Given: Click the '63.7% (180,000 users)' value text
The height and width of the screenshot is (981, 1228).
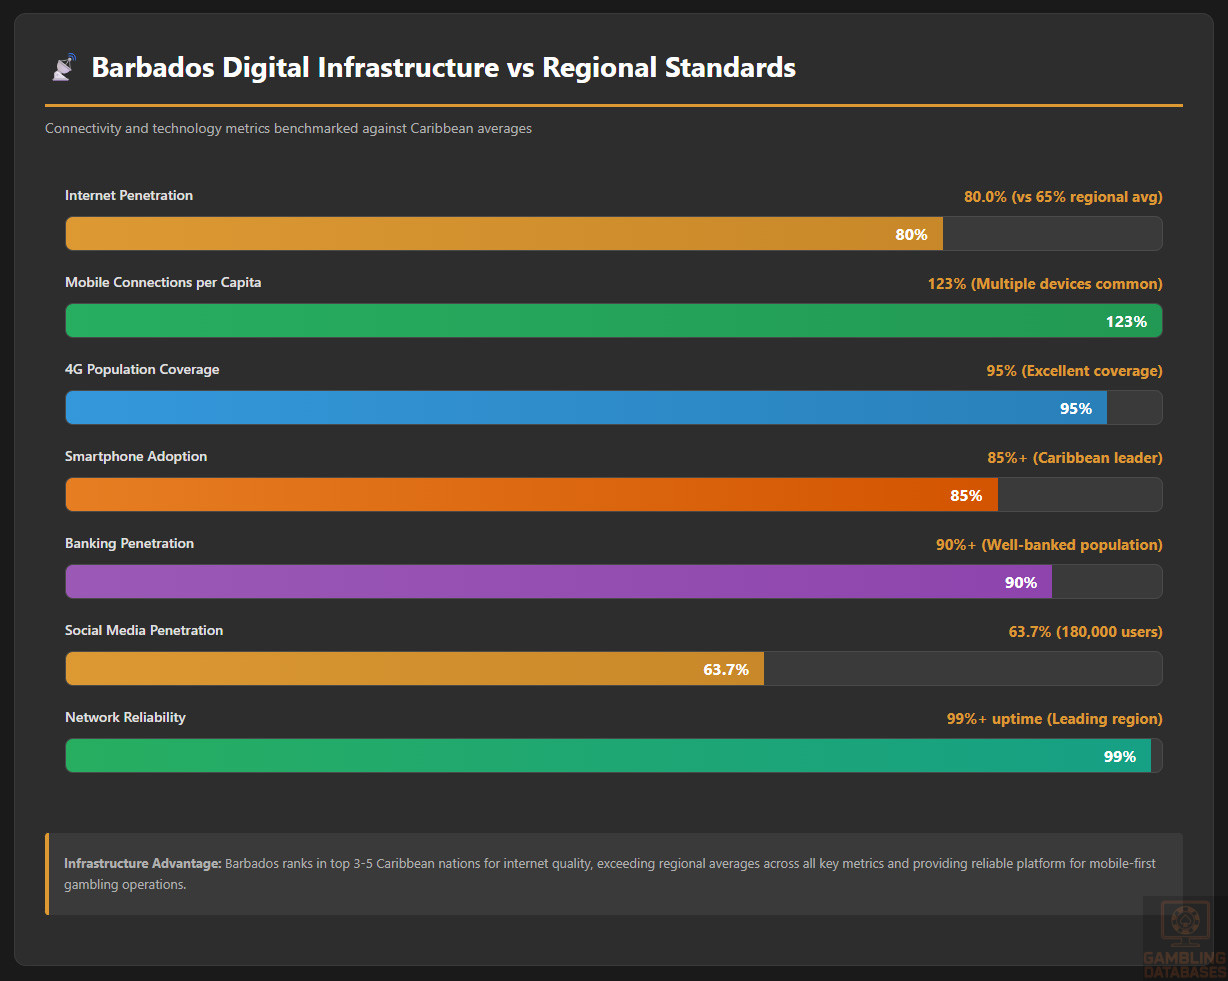Looking at the screenshot, I should point(1085,632).
